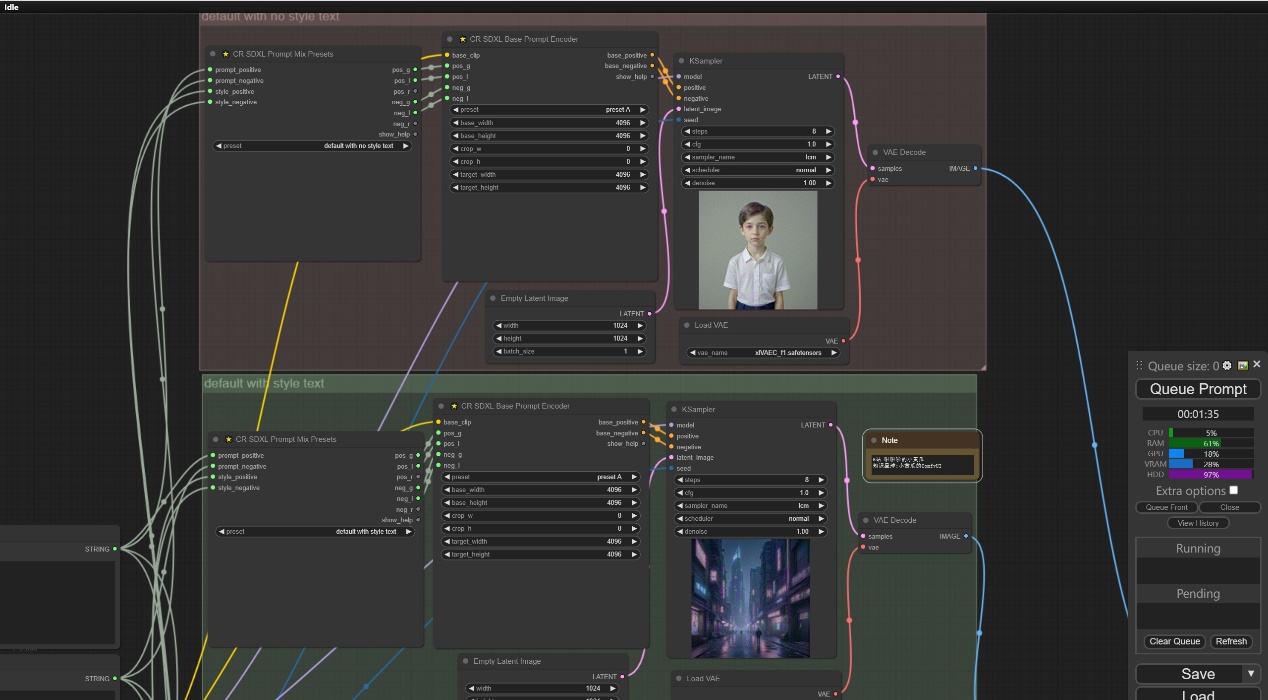The width and height of the screenshot is (1268, 700).
Task: Expand the Save button dropdown arrow
Action: (x=1250, y=674)
